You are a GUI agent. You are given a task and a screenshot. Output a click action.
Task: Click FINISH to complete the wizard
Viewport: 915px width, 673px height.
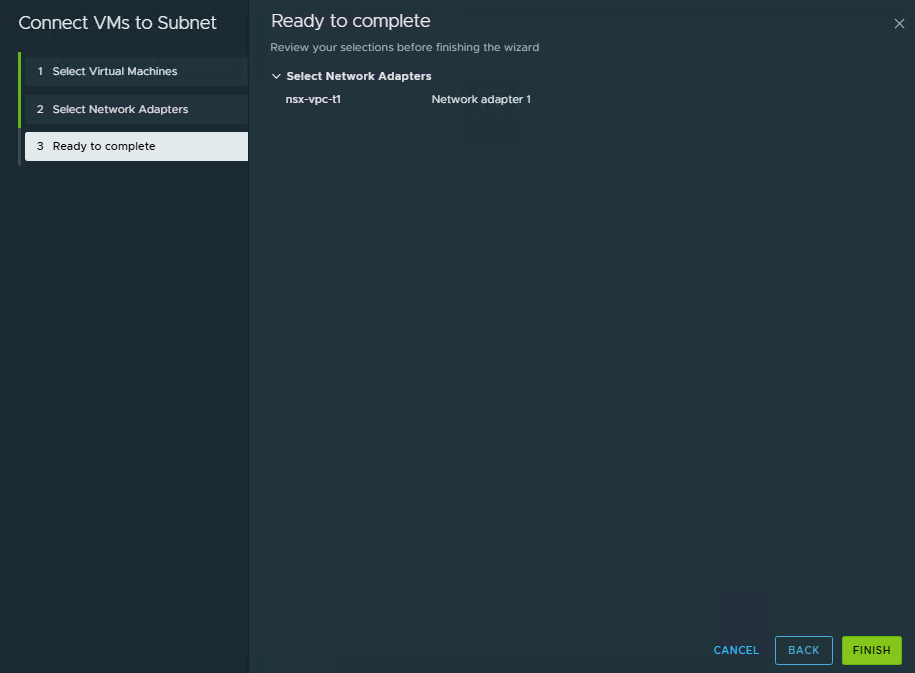click(871, 650)
